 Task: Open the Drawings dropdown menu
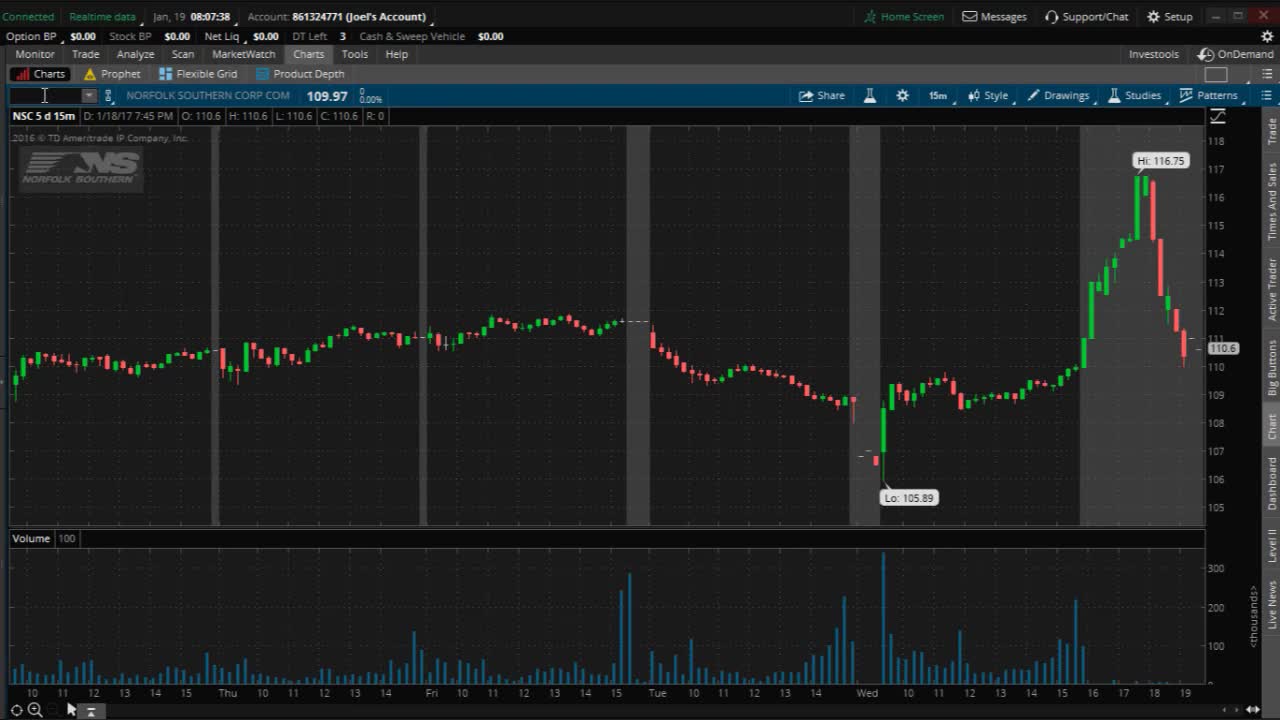click(1059, 96)
